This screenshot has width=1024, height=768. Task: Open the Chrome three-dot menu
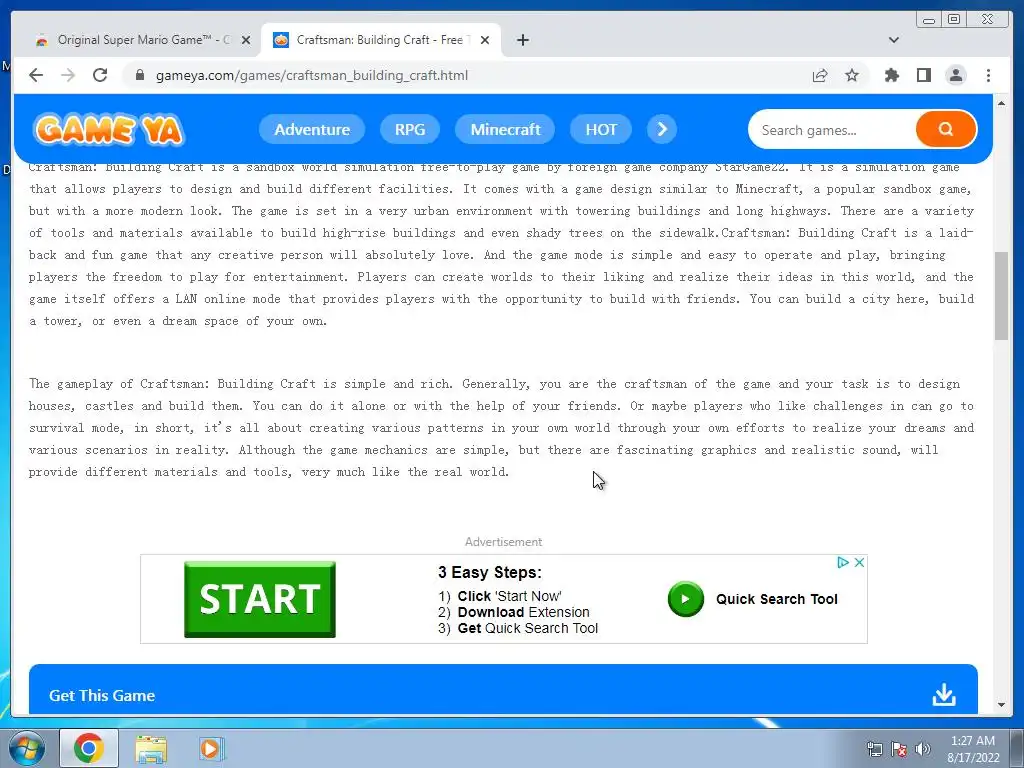988,75
